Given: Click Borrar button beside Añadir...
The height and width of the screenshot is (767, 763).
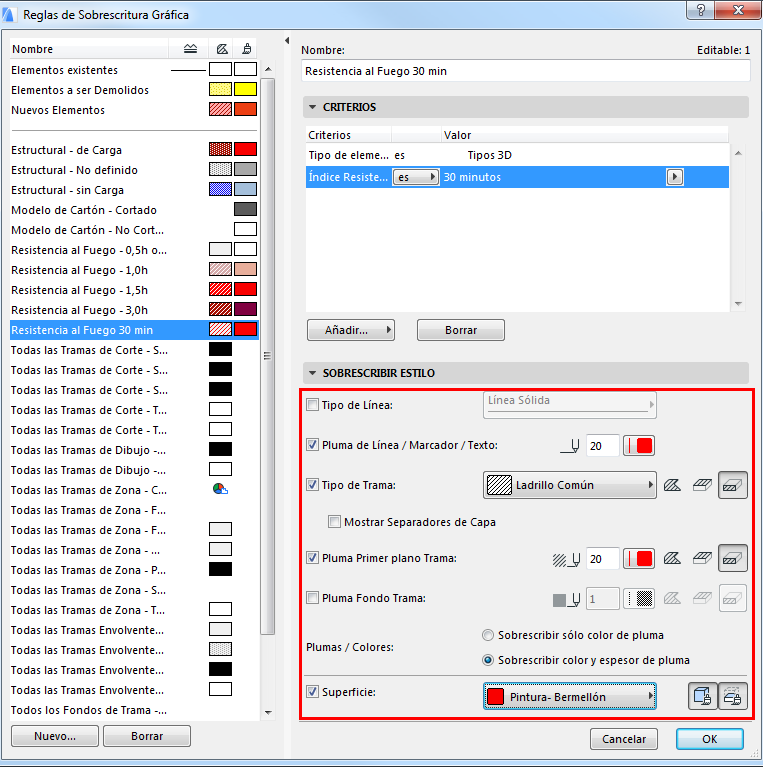Looking at the screenshot, I should pos(461,330).
